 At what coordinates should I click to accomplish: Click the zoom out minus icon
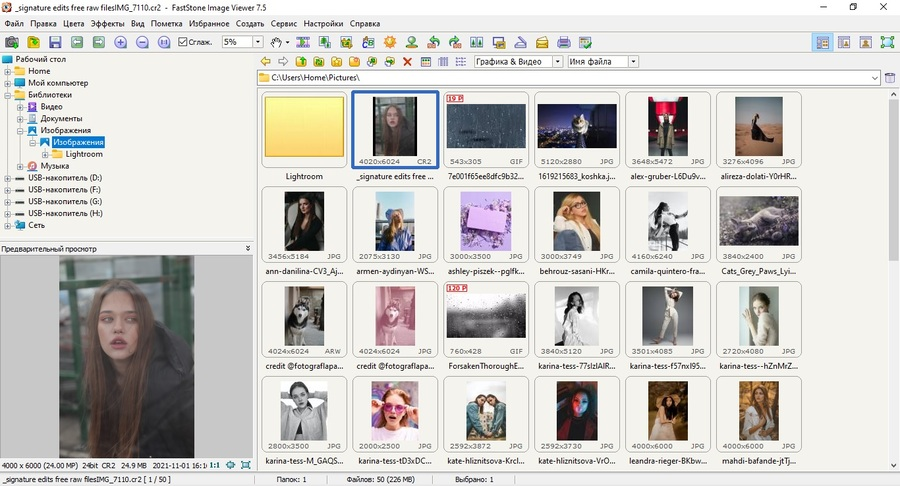click(x=142, y=42)
